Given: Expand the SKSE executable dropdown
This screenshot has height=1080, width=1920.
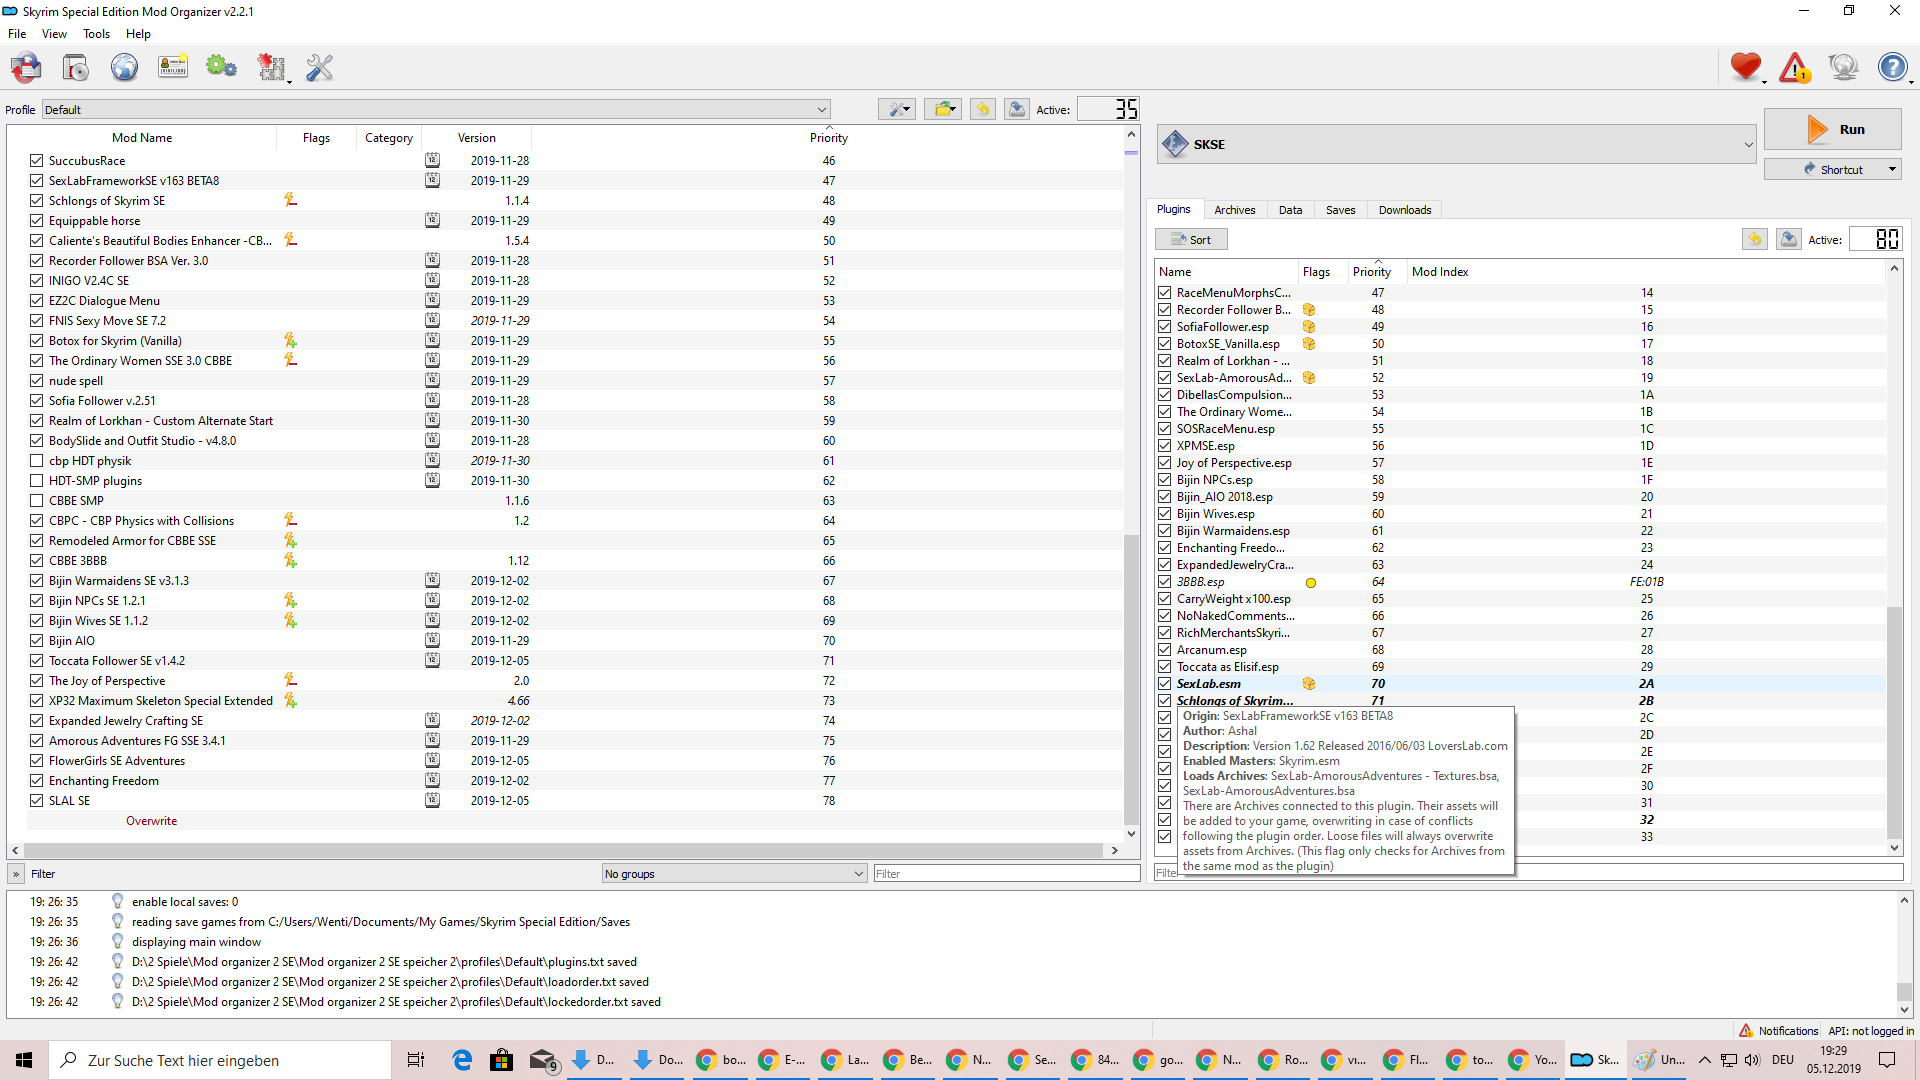Looking at the screenshot, I should 1457,144.
